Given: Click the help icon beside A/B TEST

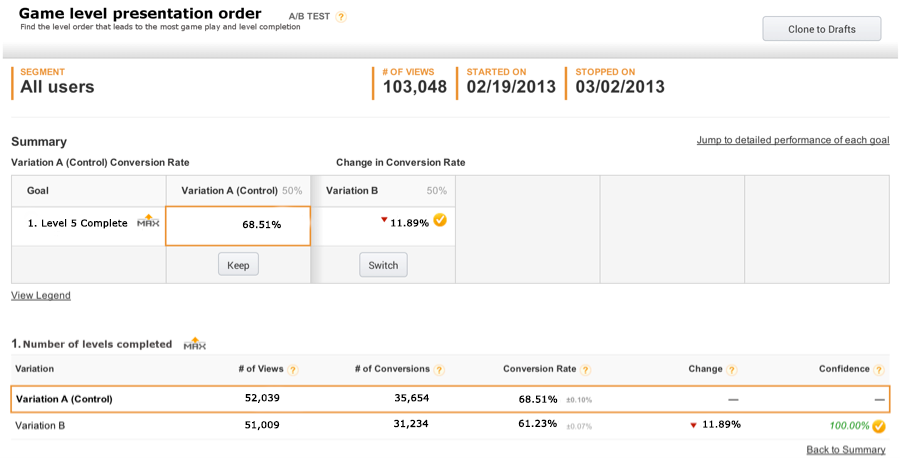Looking at the screenshot, I should [341, 17].
